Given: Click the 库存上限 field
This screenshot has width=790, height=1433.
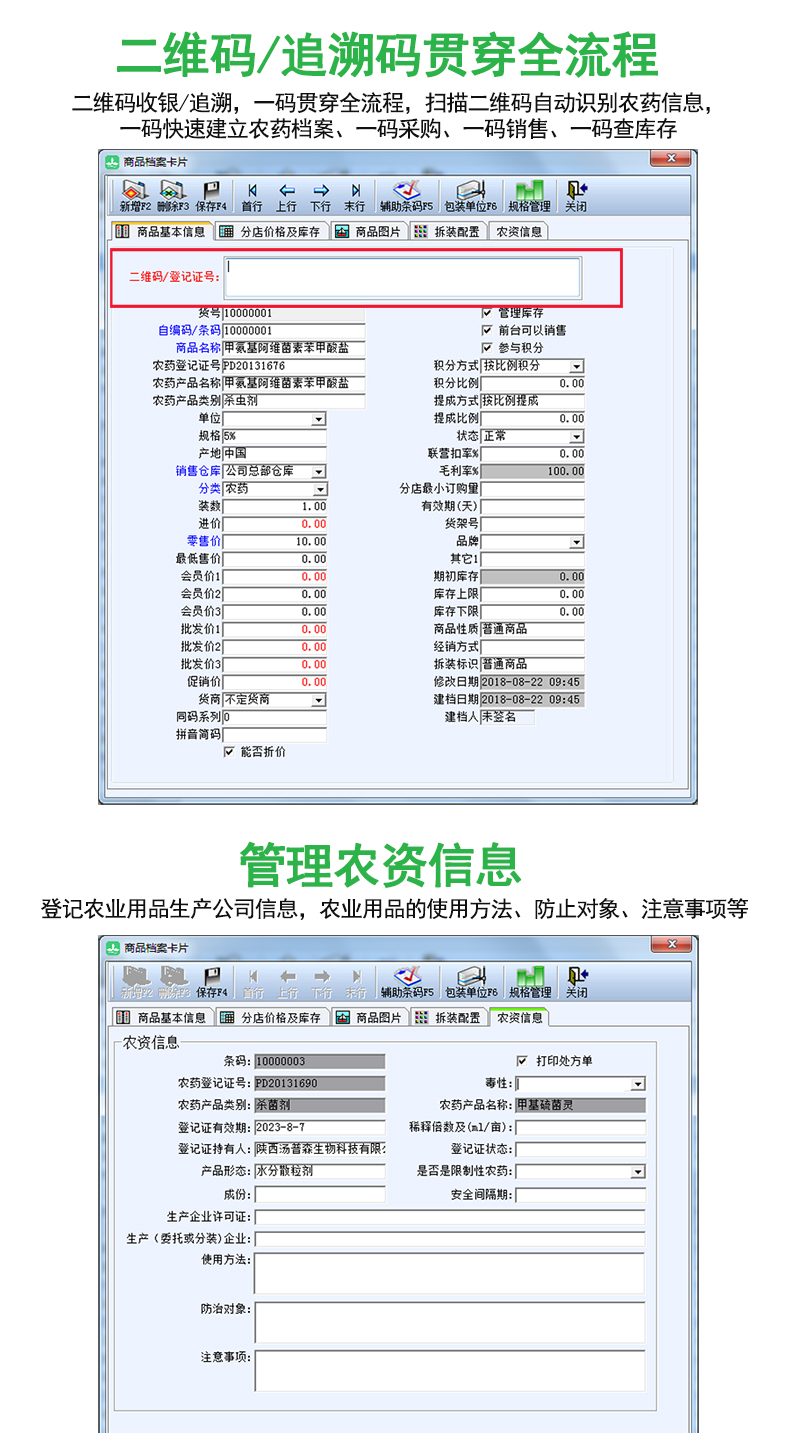Looking at the screenshot, I should (532, 594).
